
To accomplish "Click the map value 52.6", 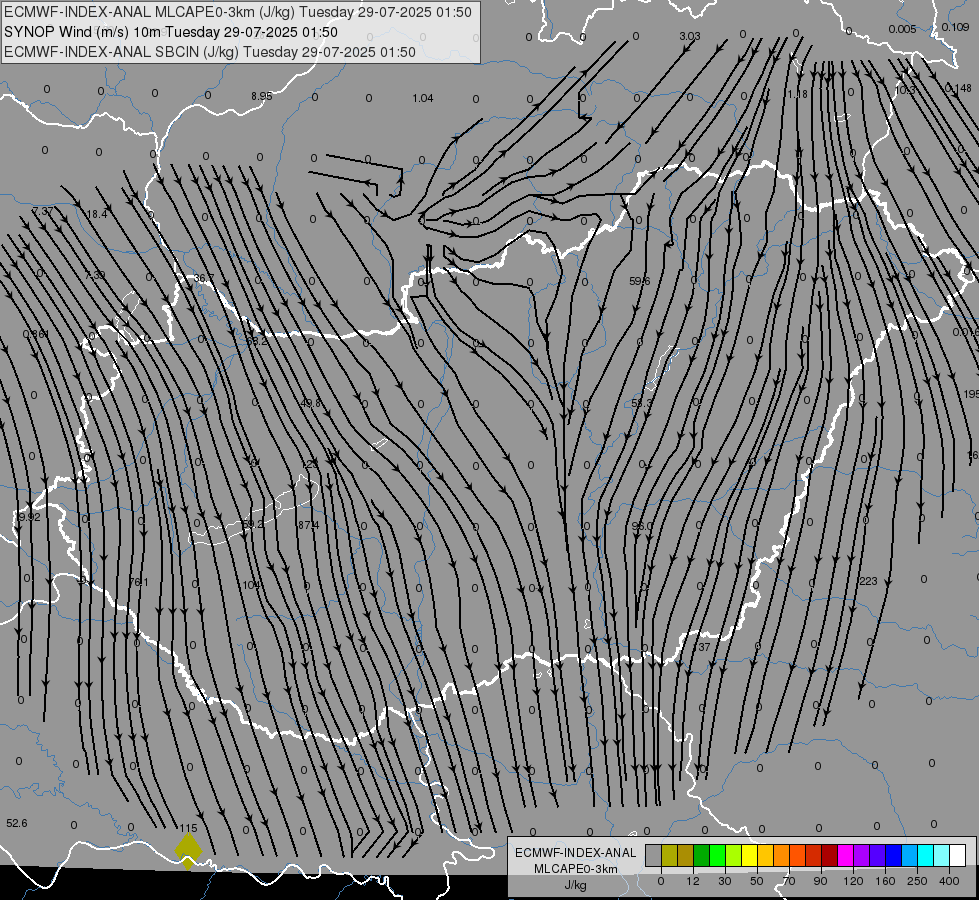I will (17, 823).
